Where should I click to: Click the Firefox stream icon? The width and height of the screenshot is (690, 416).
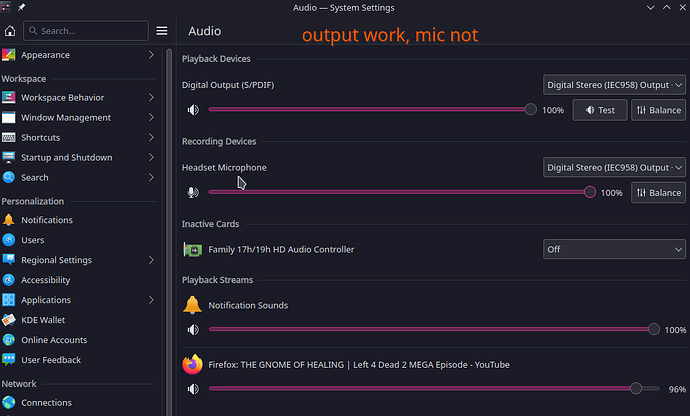[x=192, y=365]
